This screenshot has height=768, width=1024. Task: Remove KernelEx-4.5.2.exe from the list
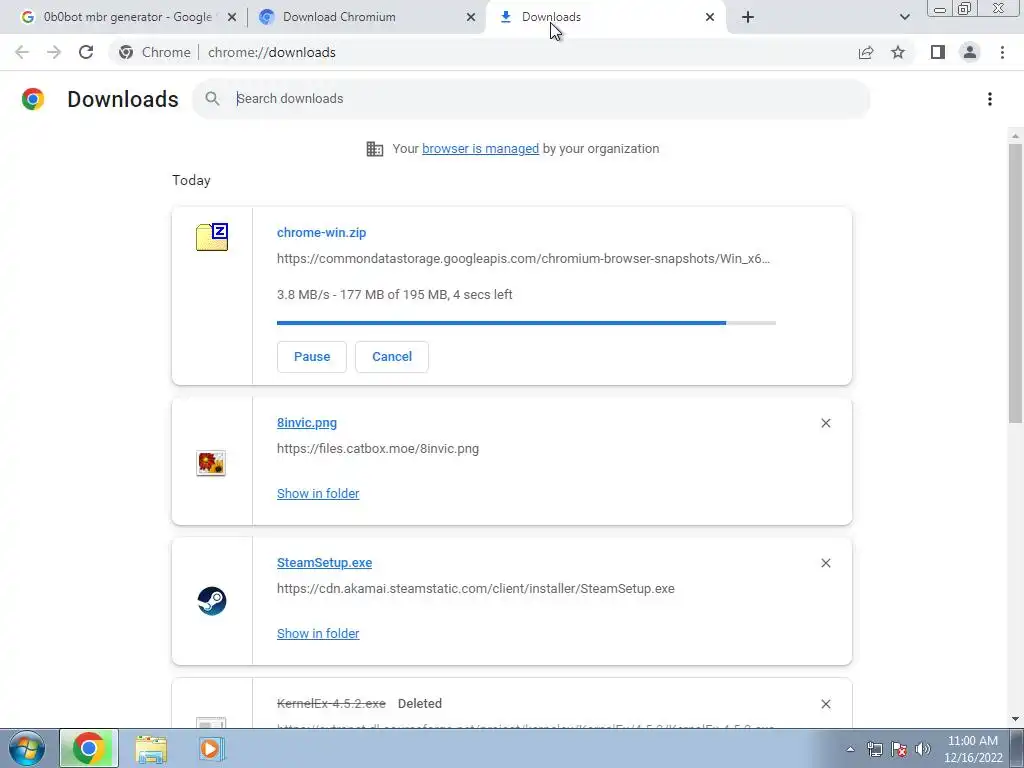tap(825, 704)
